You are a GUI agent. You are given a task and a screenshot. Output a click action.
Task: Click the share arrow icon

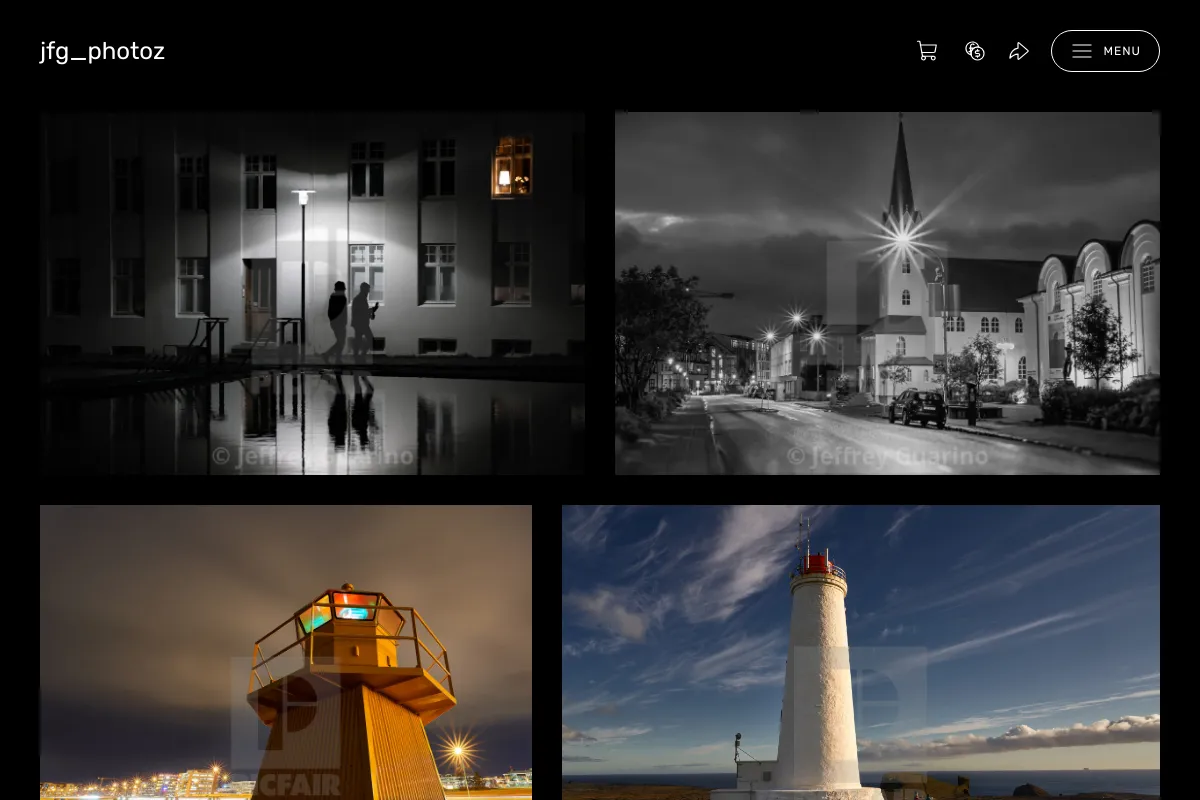click(1019, 51)
